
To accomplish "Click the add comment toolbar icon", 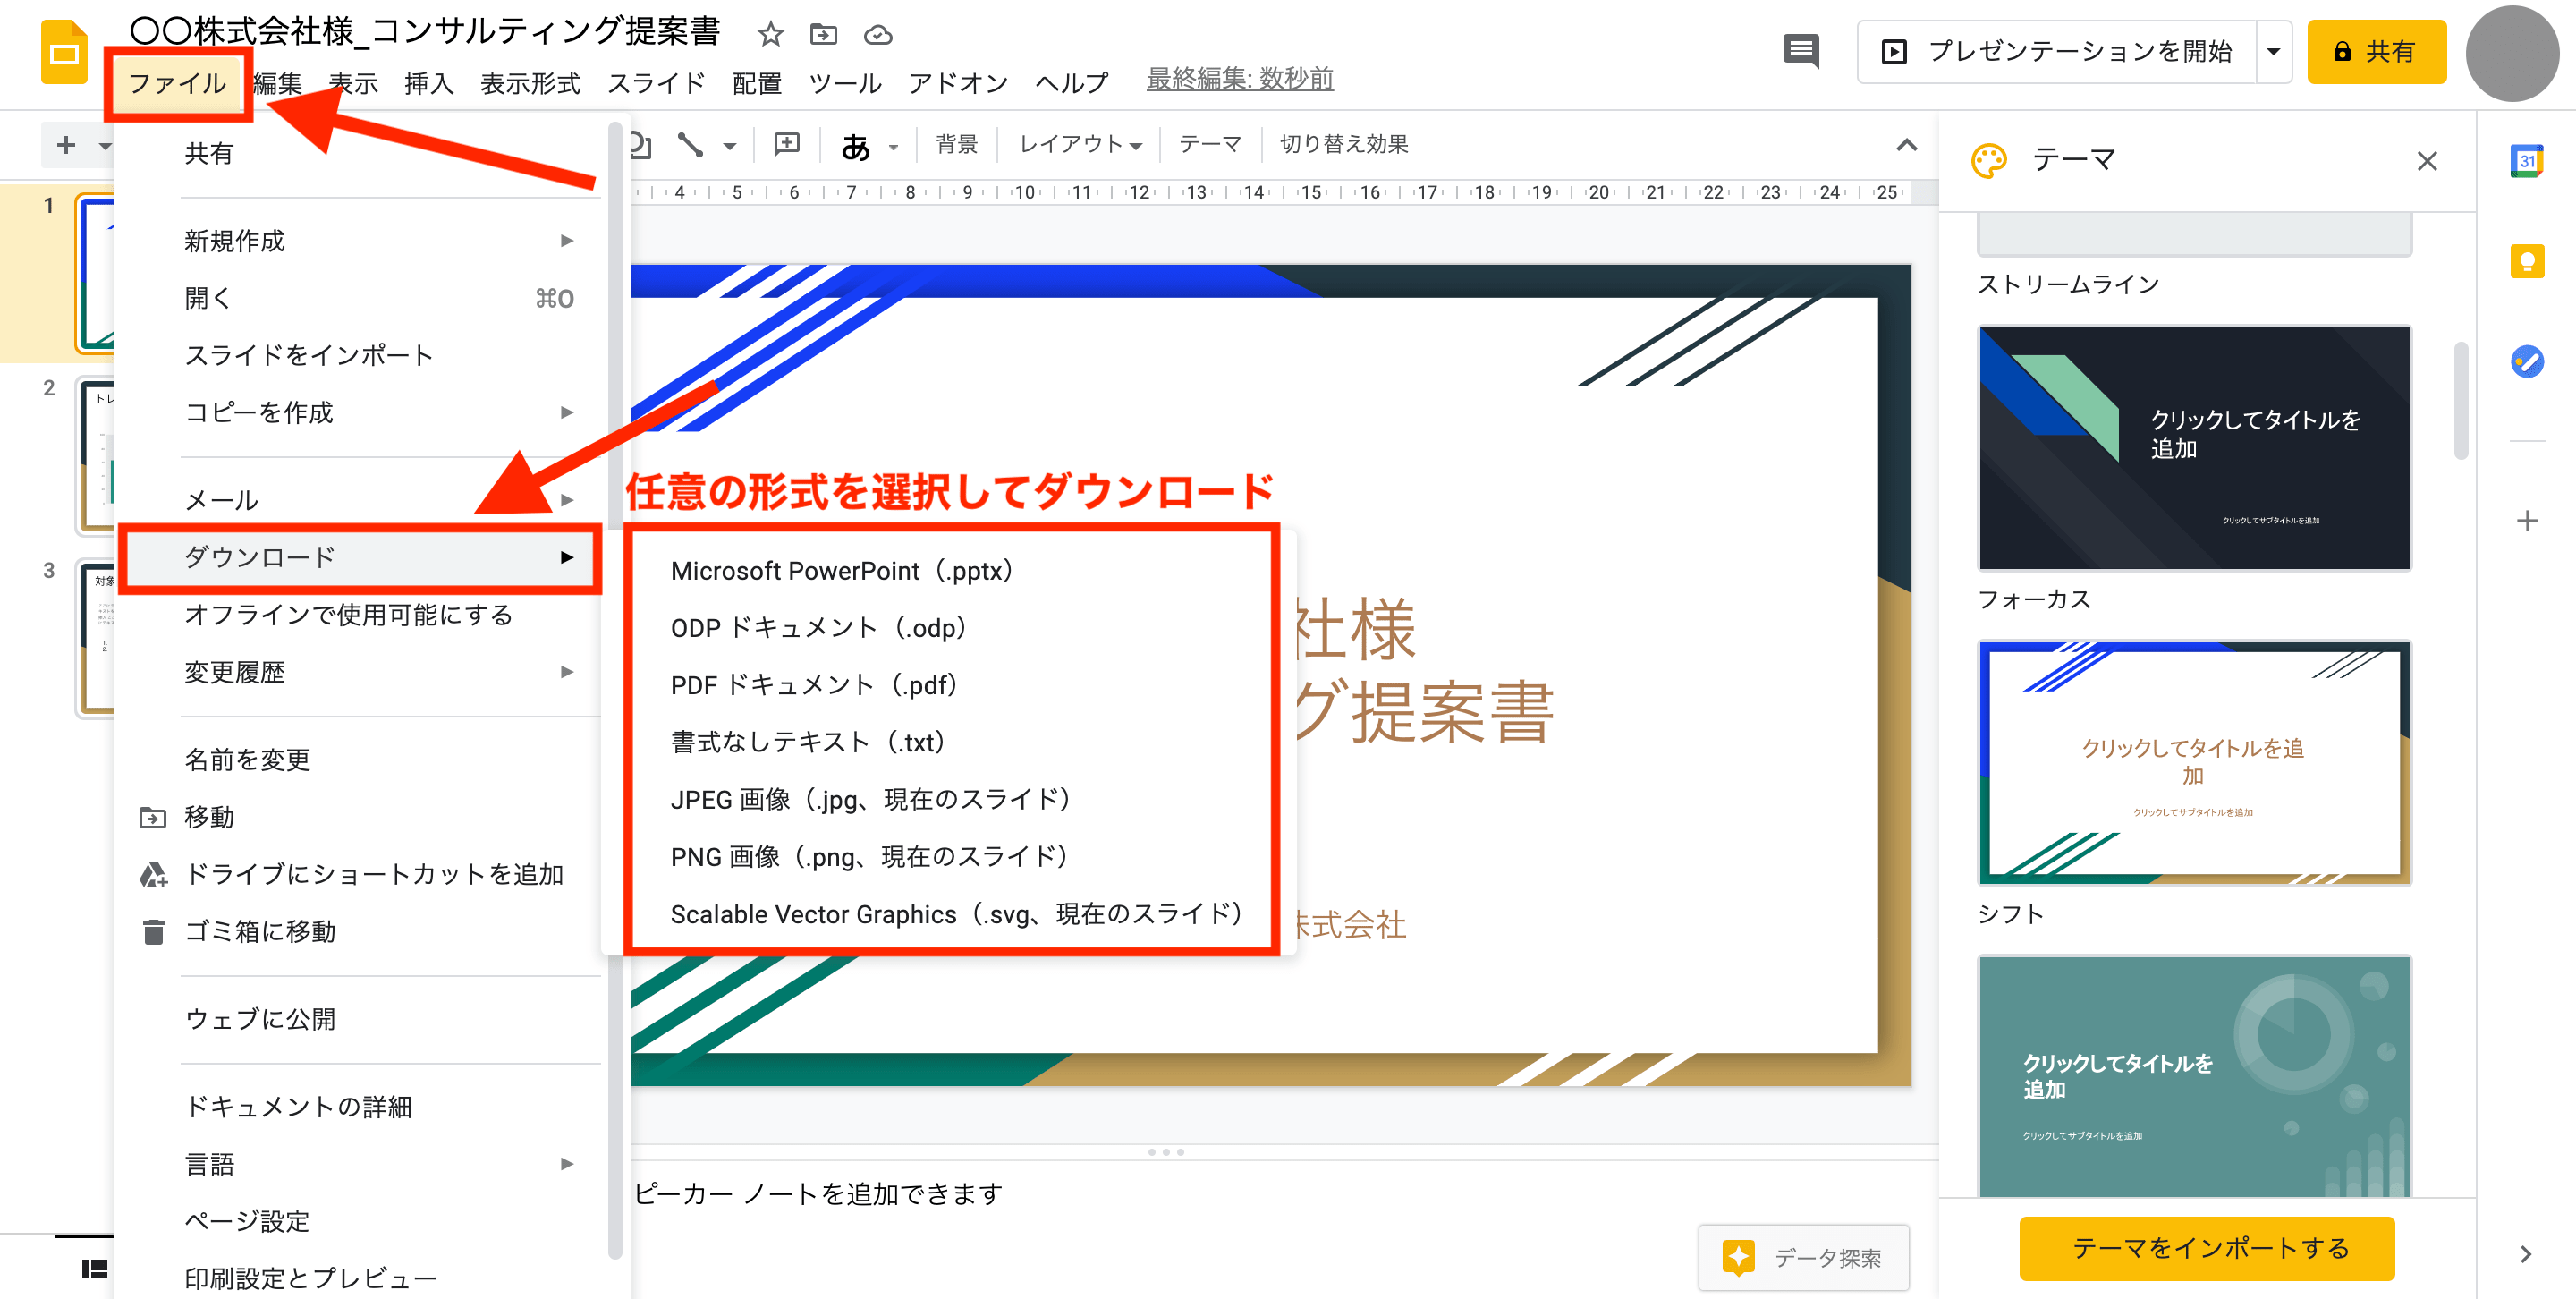I will pos(787,145).
